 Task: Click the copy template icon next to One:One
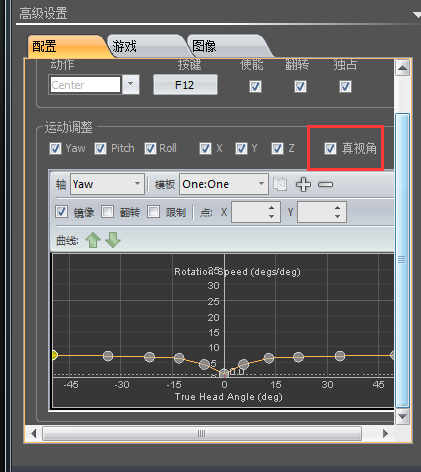[280, 184]
